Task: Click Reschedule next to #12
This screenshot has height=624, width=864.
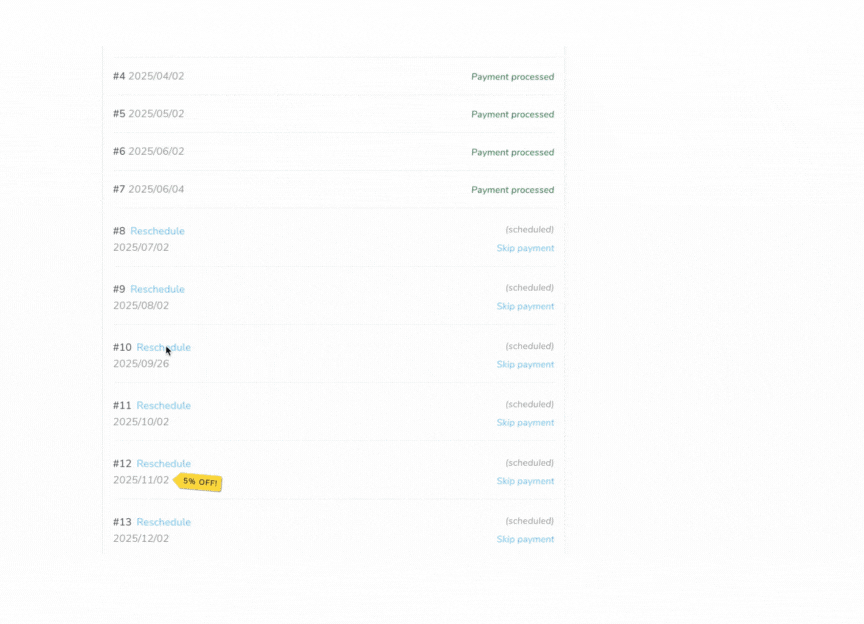Action: (163, 464)
